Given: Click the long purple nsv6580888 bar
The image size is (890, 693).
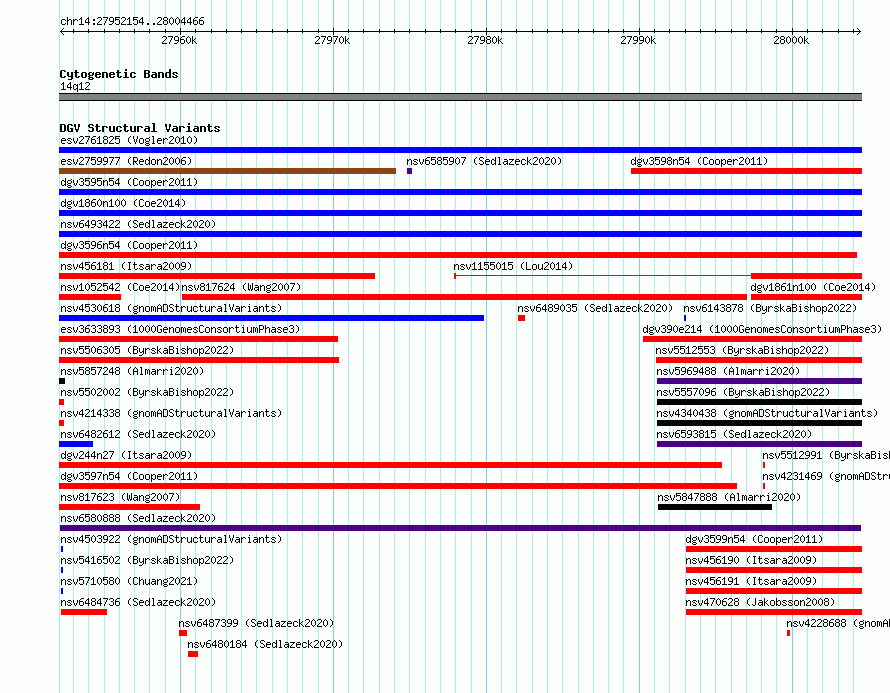Looking at the screenshot, I should [x=460, y=528].
